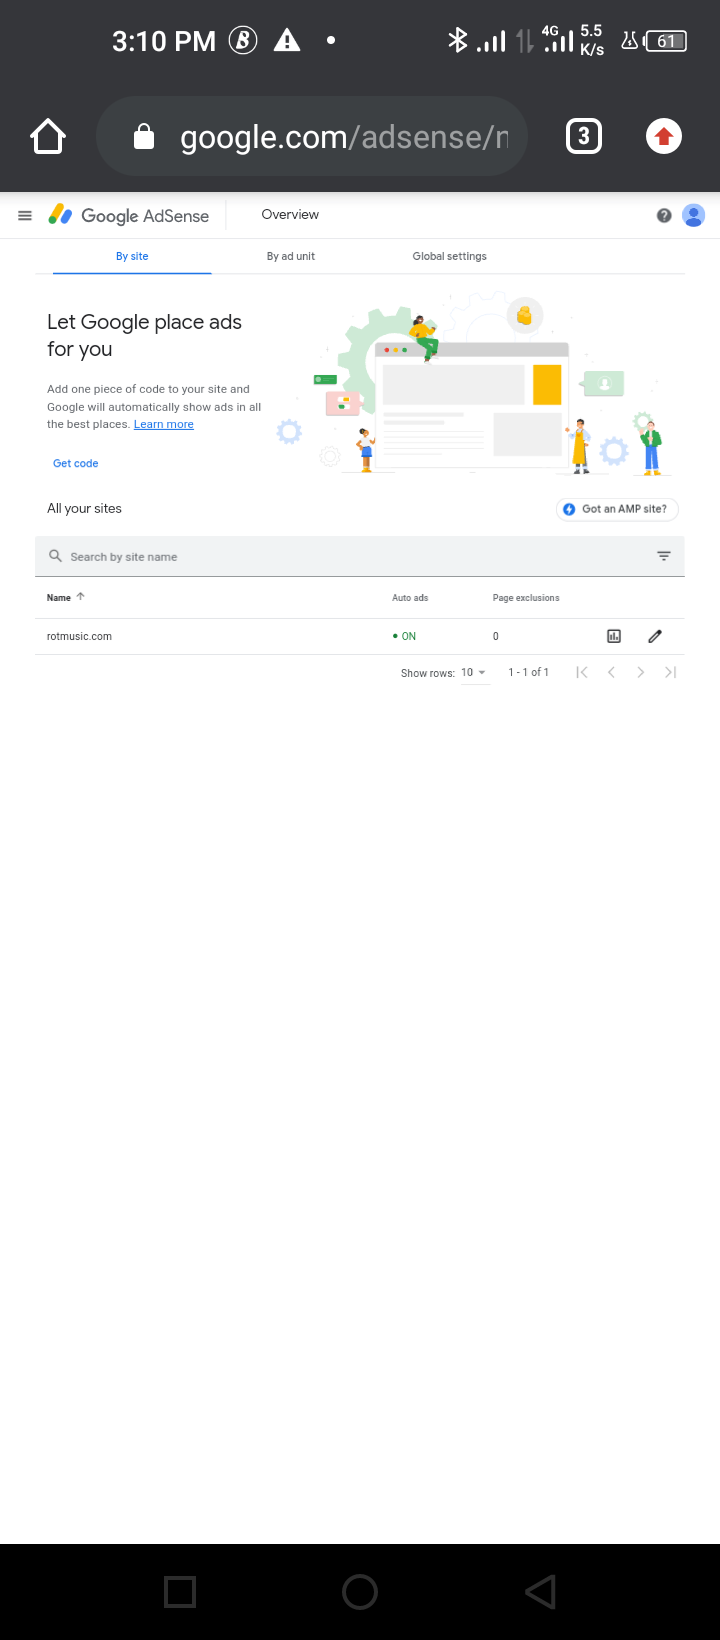
Task: Go to the first page of rows
Action: pyautogui.click(x=582, y=672)
